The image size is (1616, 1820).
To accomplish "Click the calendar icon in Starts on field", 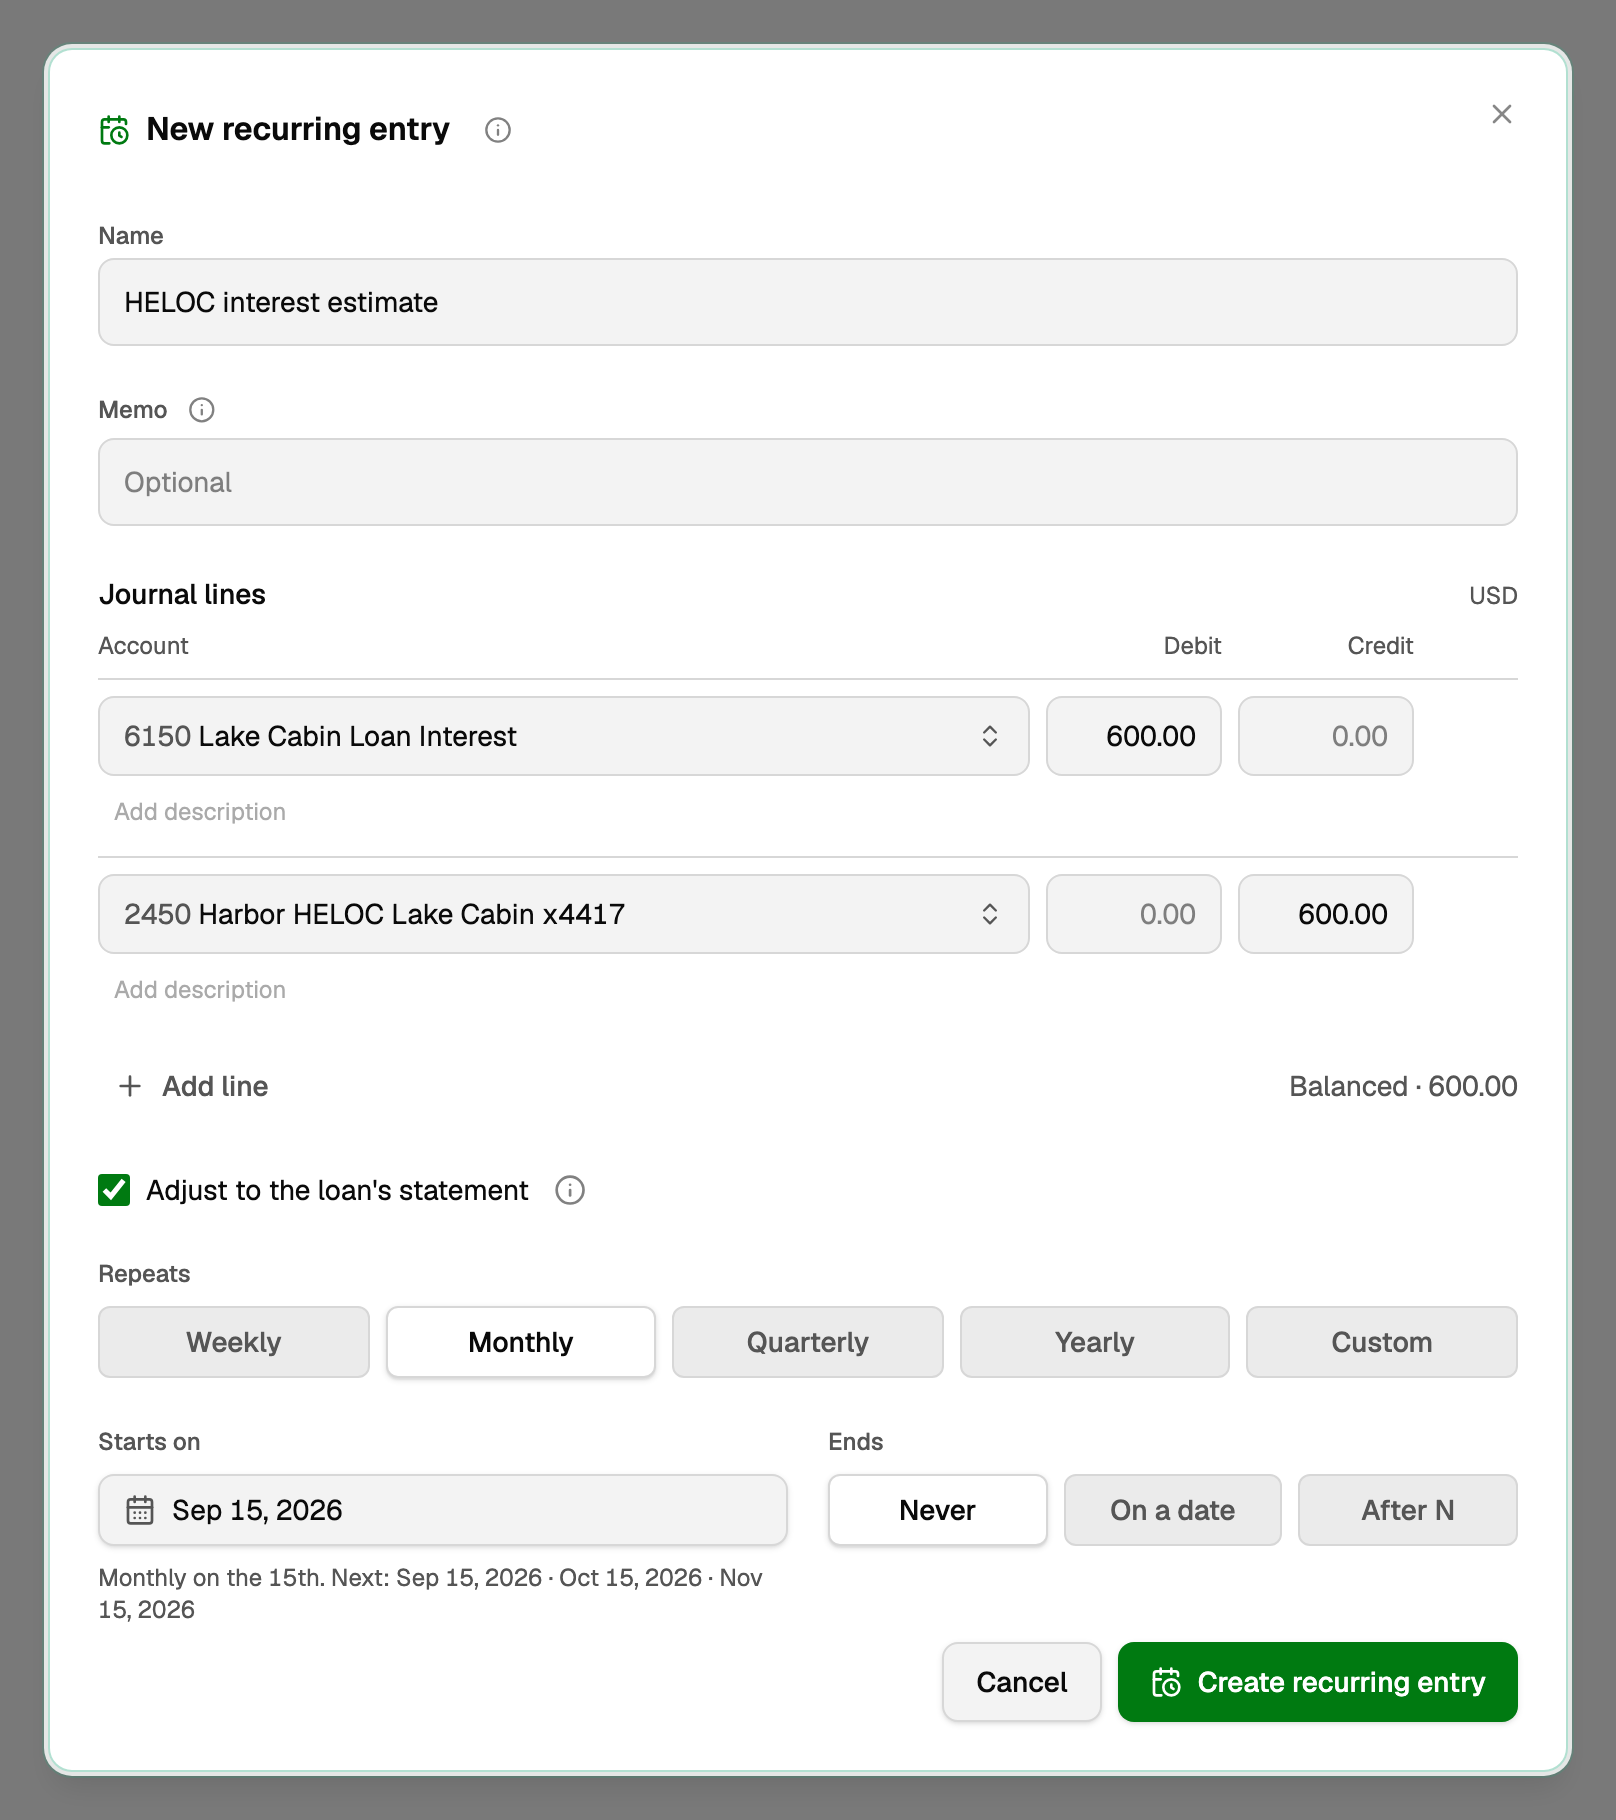I will pyautogui.click(x=140, y=1510).
